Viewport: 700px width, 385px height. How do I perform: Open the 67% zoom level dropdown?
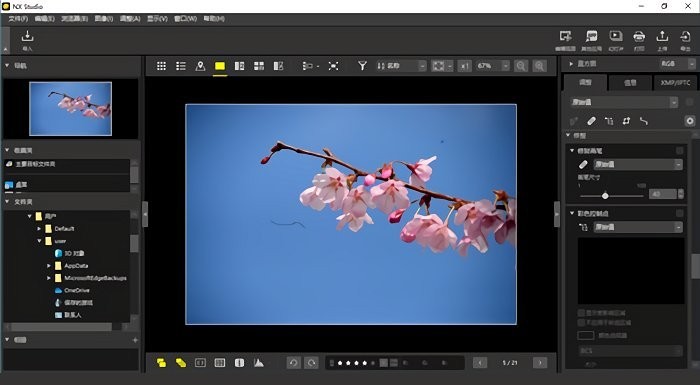pyautogui.click(x=493, y=66)
